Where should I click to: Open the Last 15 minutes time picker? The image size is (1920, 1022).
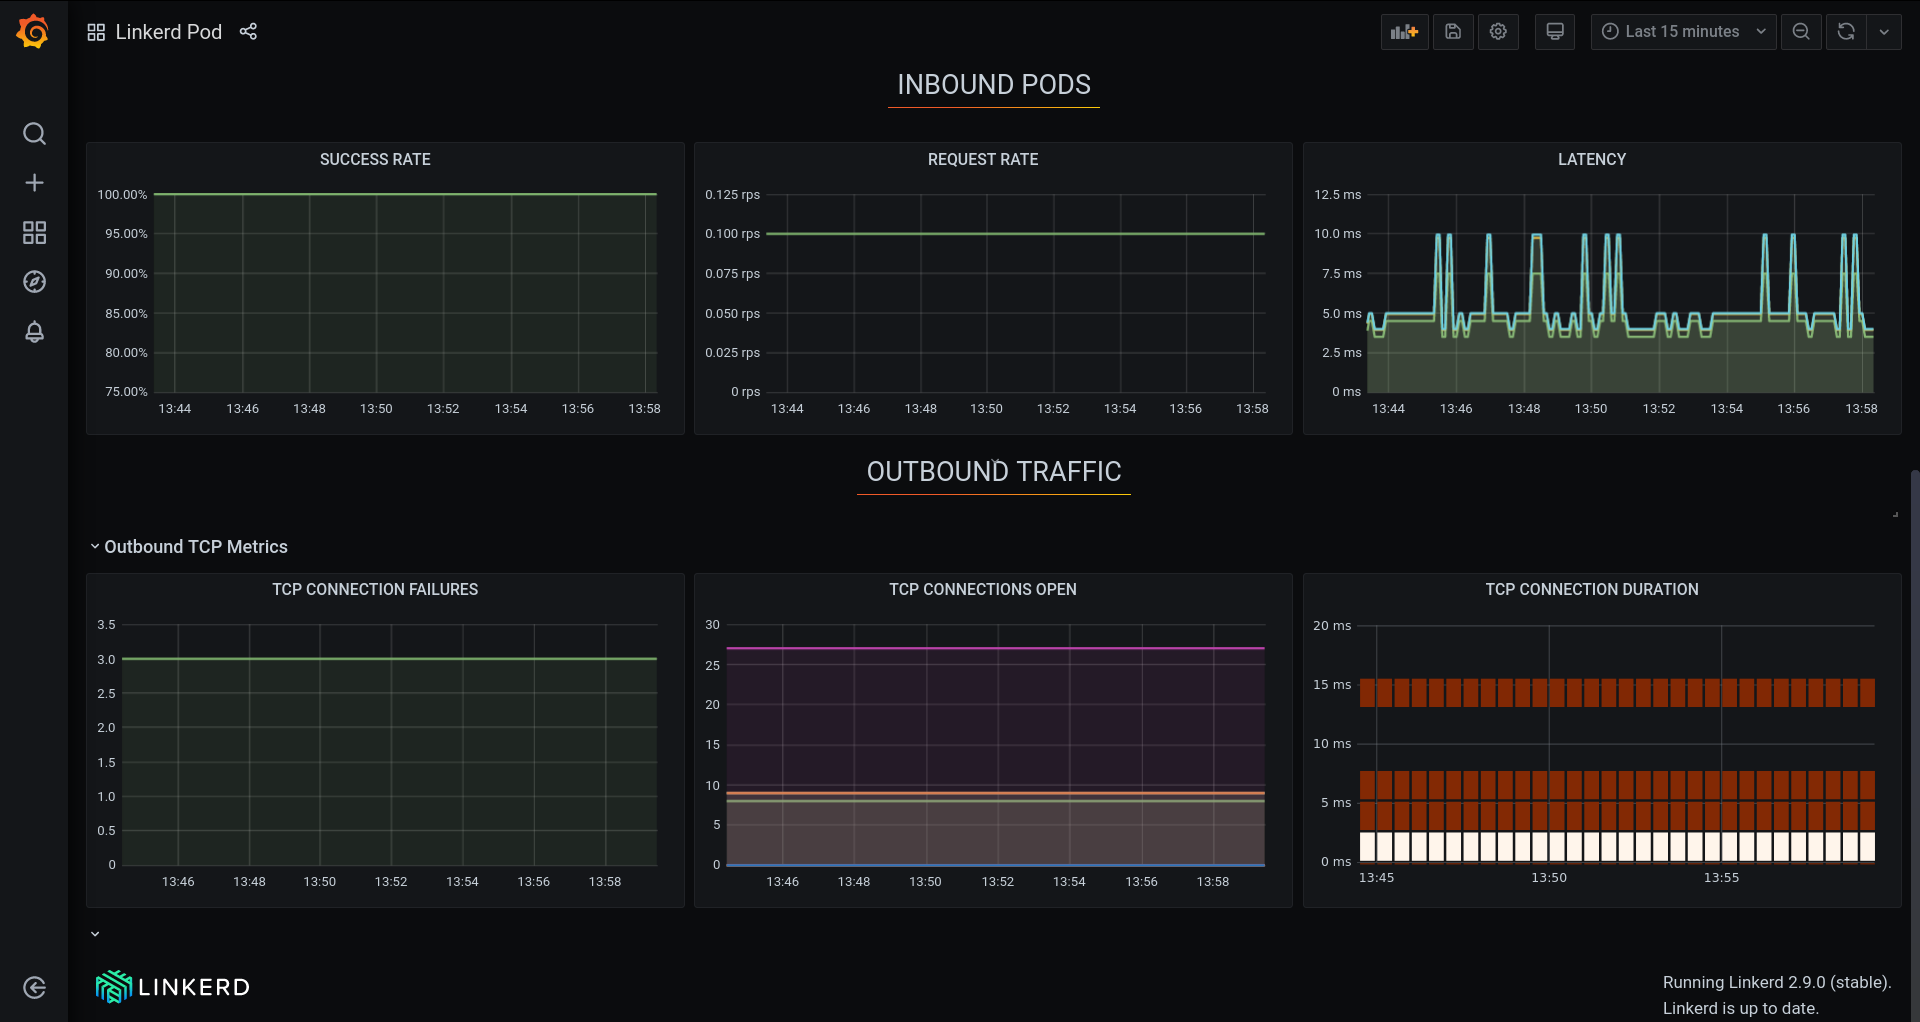click(x=1682, y=31)
